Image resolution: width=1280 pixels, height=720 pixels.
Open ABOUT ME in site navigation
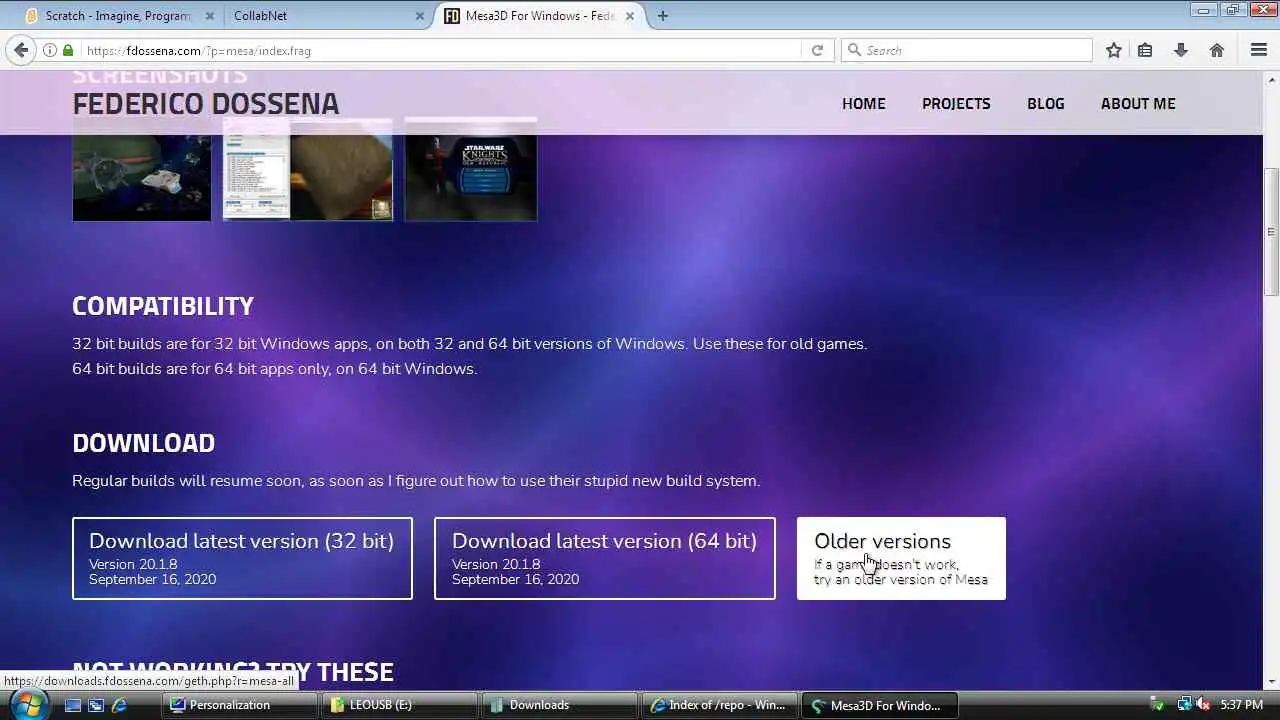[x=1138, y=103]
